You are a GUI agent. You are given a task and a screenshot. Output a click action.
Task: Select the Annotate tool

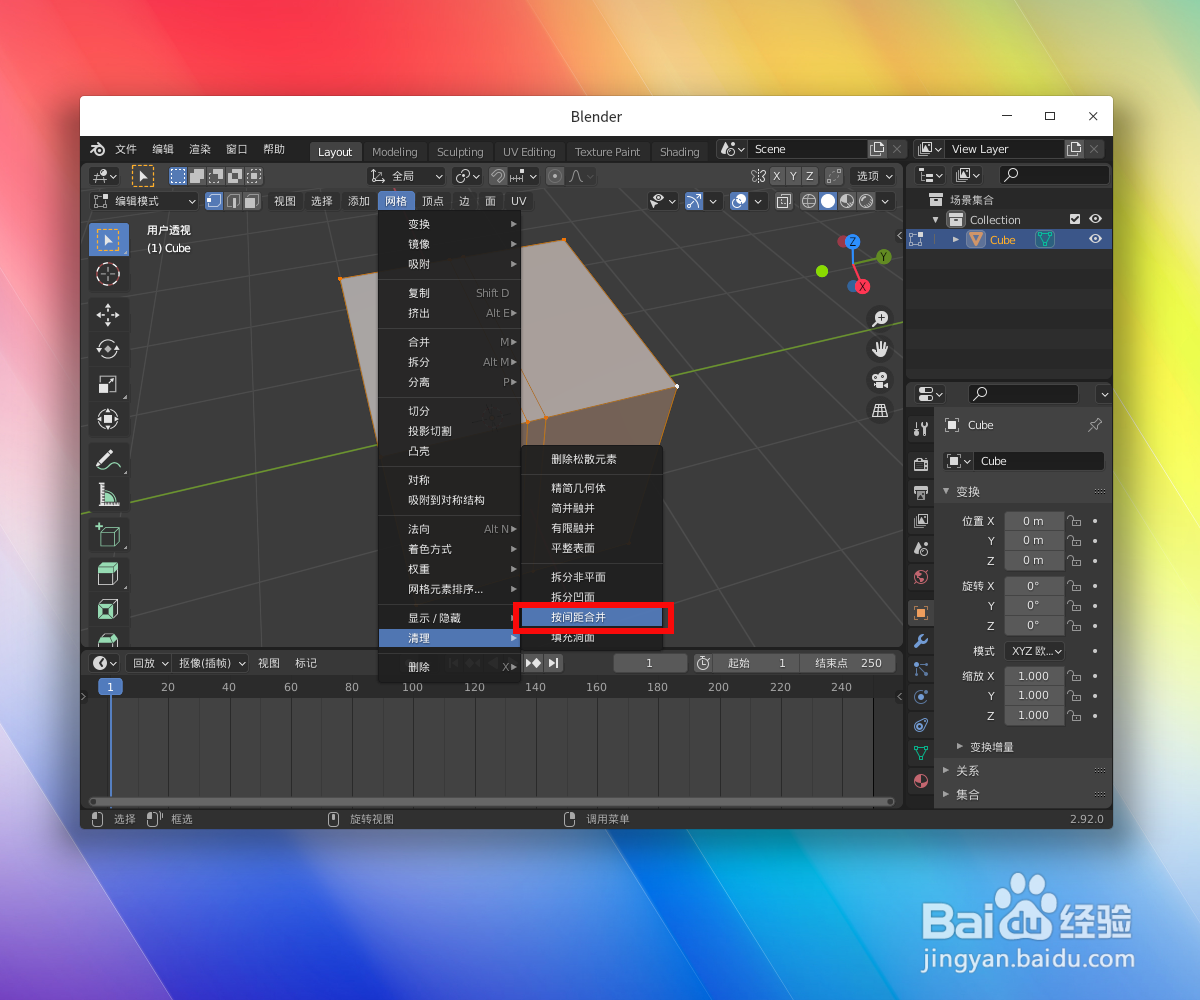tap(108, 460)
